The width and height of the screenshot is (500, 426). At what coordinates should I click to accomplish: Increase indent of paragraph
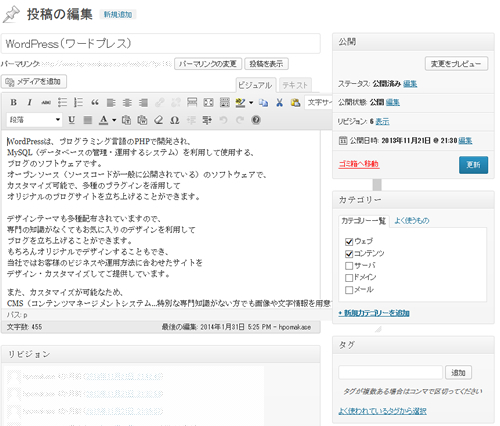point(207,120)
